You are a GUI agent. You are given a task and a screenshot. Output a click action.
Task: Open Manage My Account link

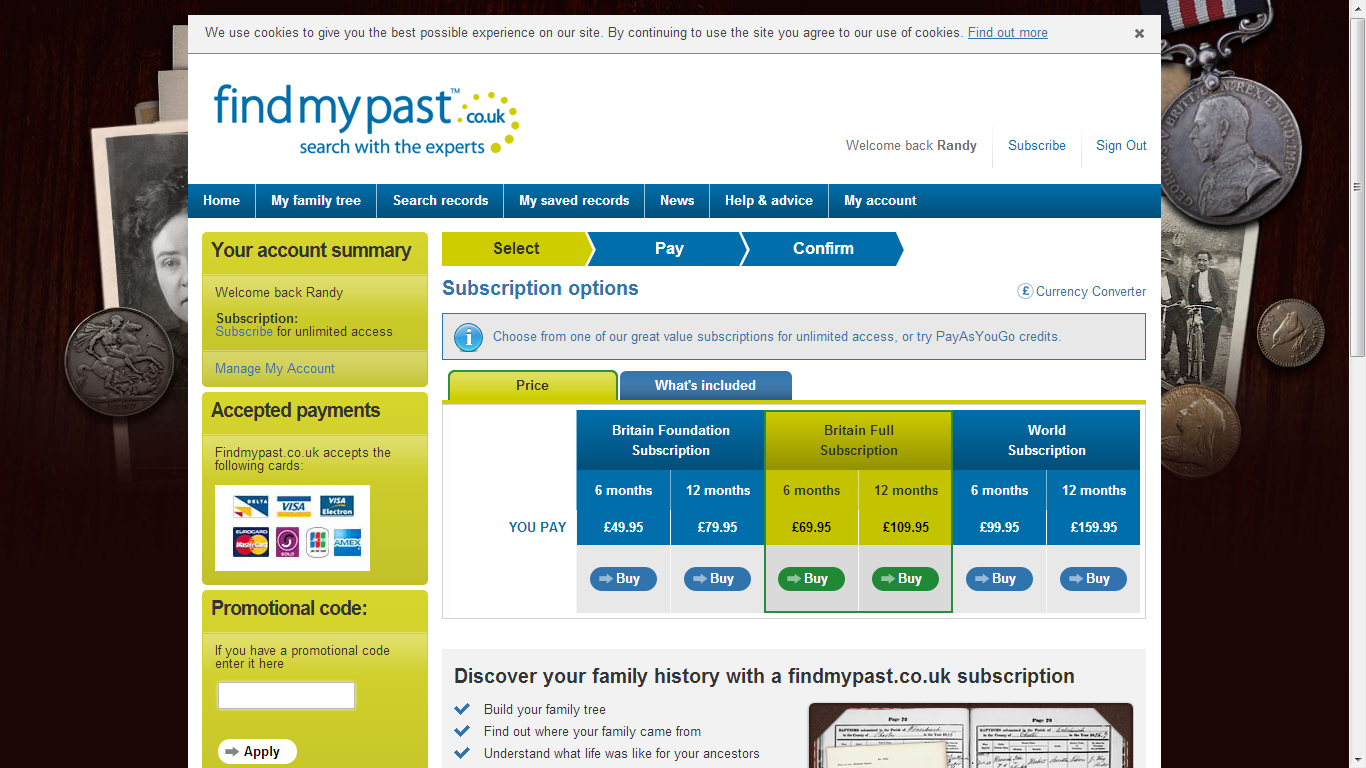(x=275, y=368)
